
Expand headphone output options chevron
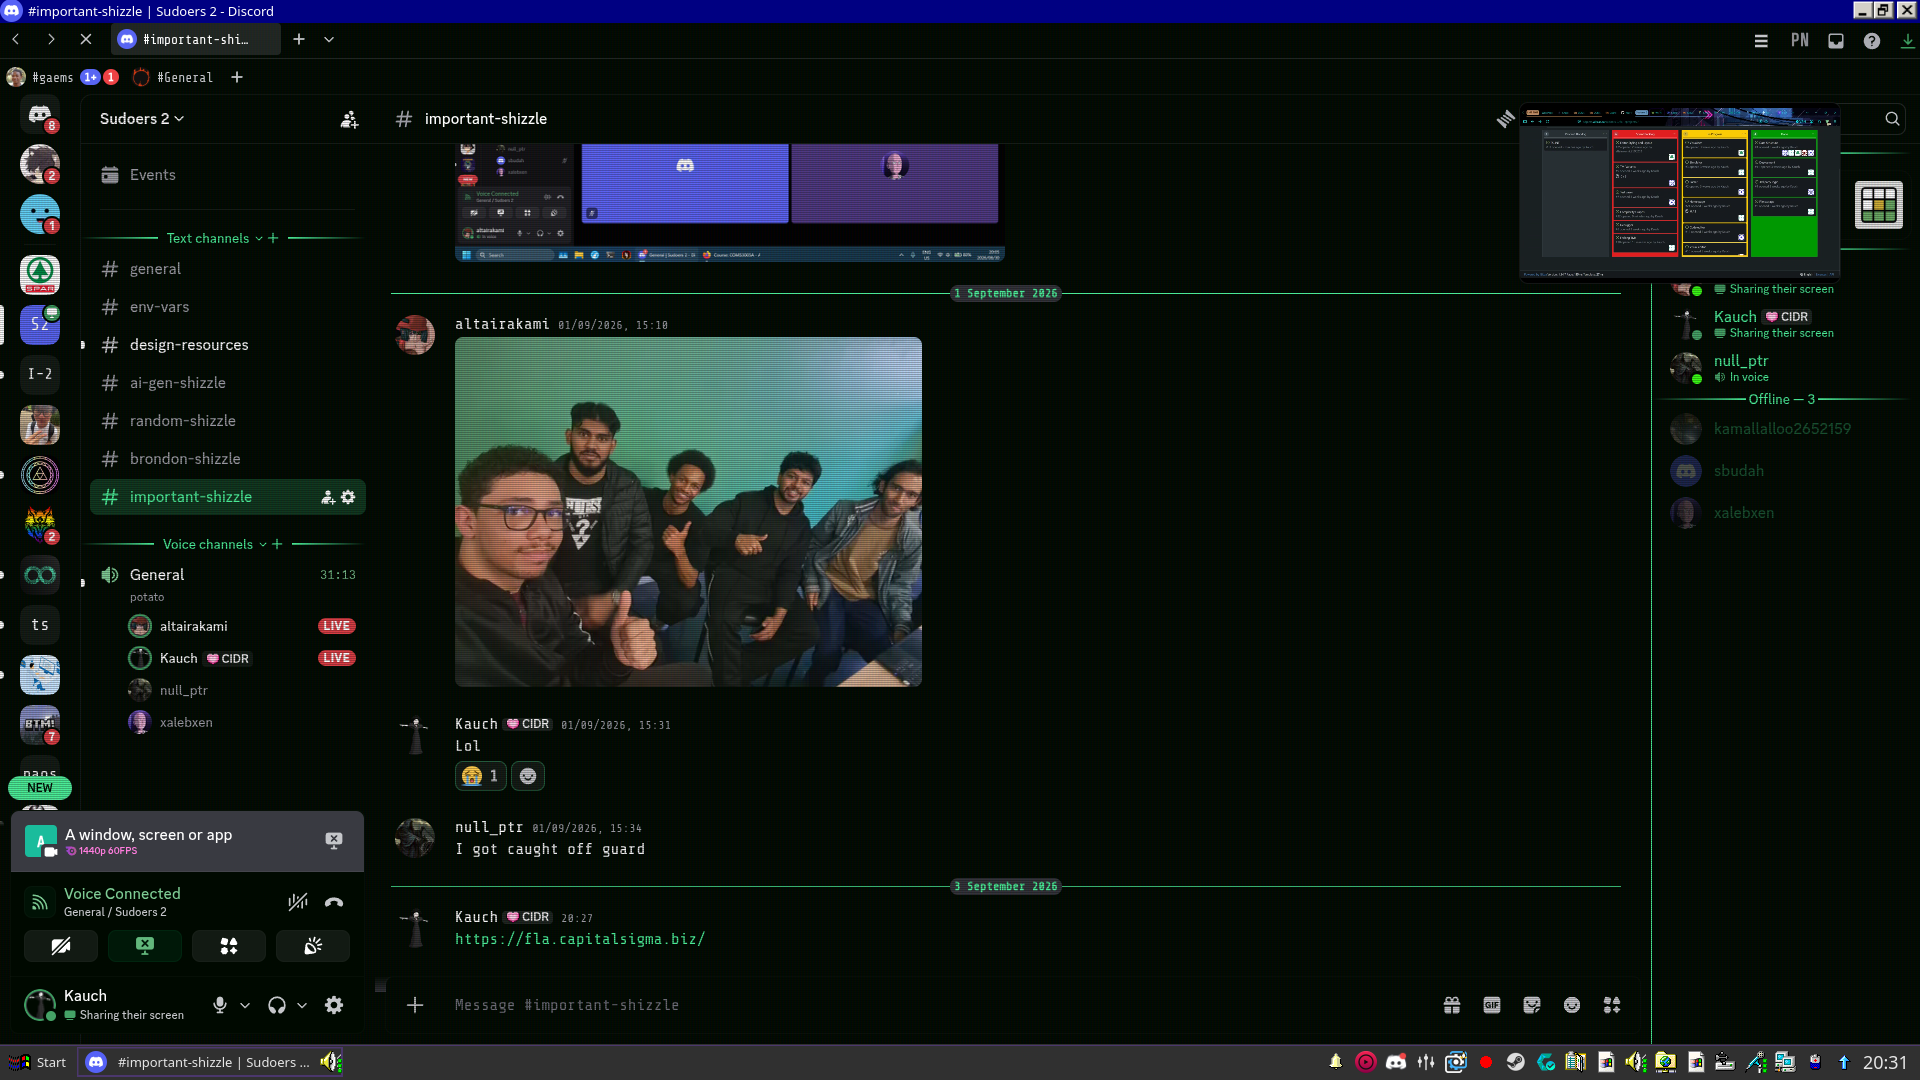(x=302, y=1005)
